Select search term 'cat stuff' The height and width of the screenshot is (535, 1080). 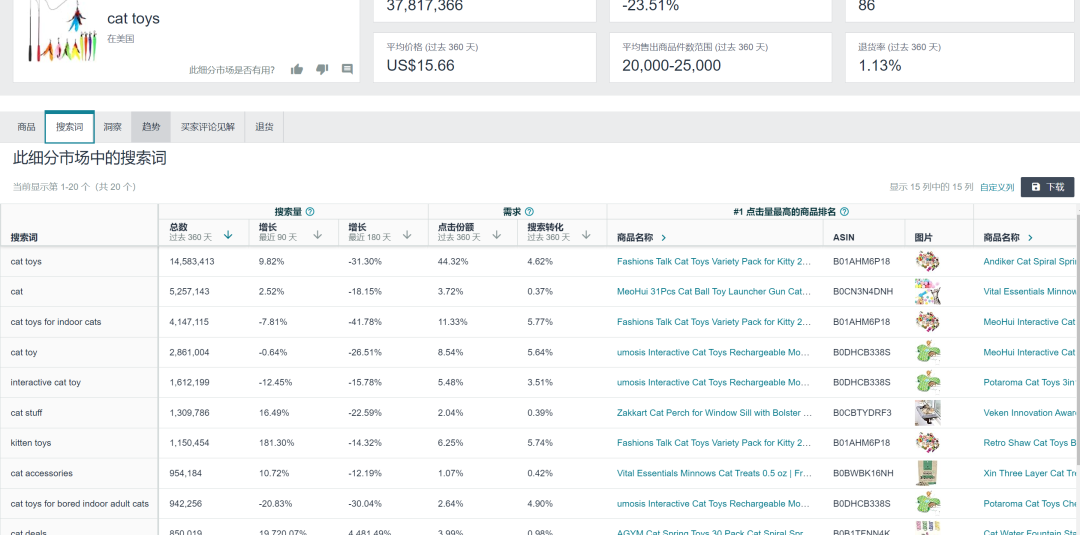click(x=27, y=413)
